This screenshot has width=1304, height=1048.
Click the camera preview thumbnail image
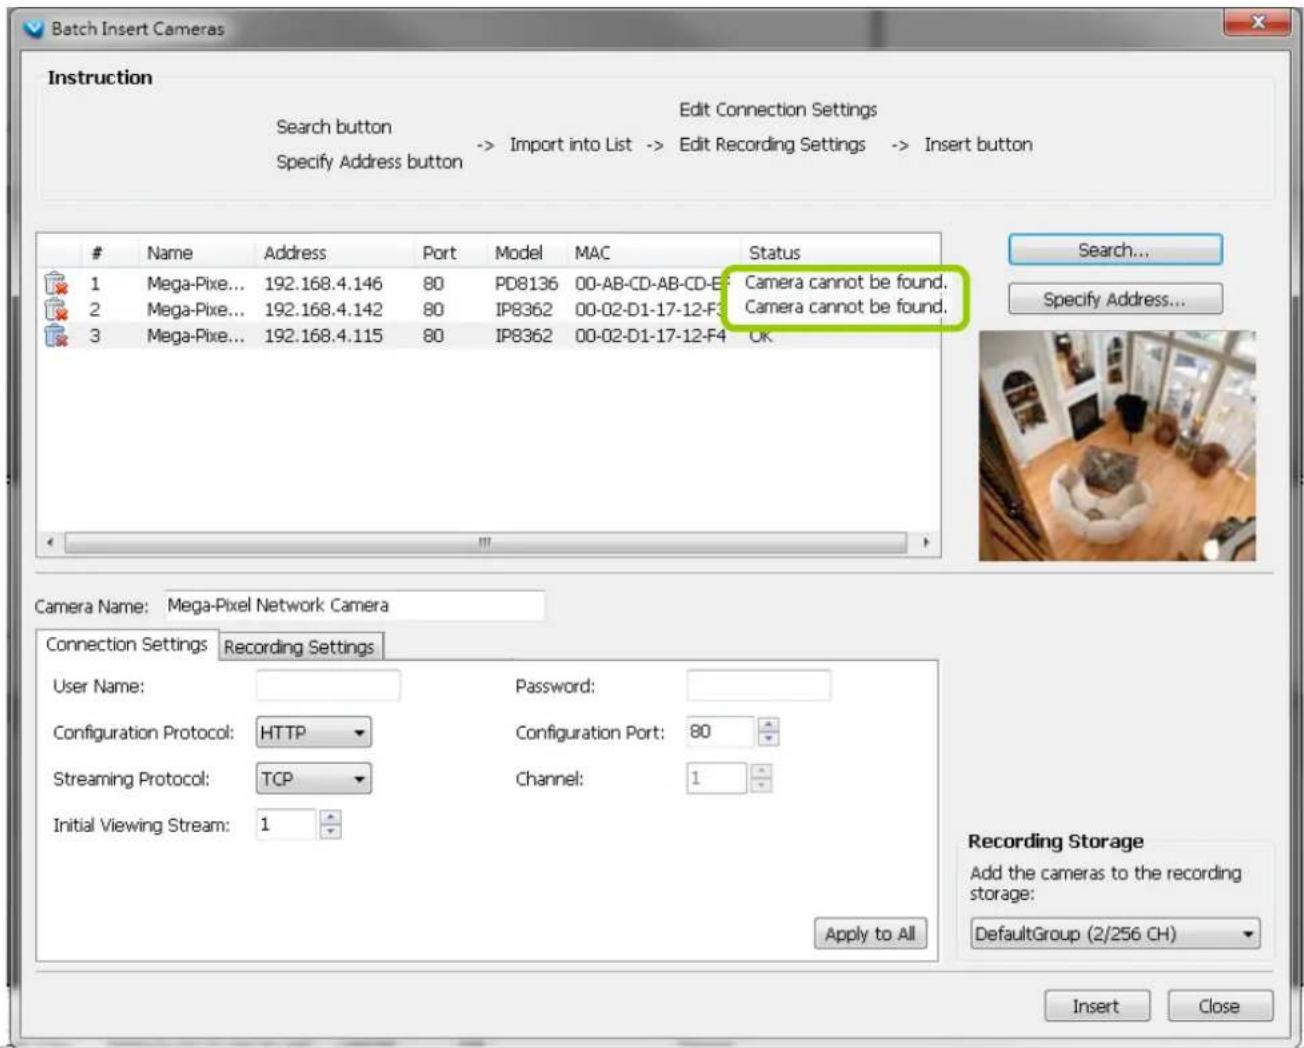click(x=1117, y=446)
